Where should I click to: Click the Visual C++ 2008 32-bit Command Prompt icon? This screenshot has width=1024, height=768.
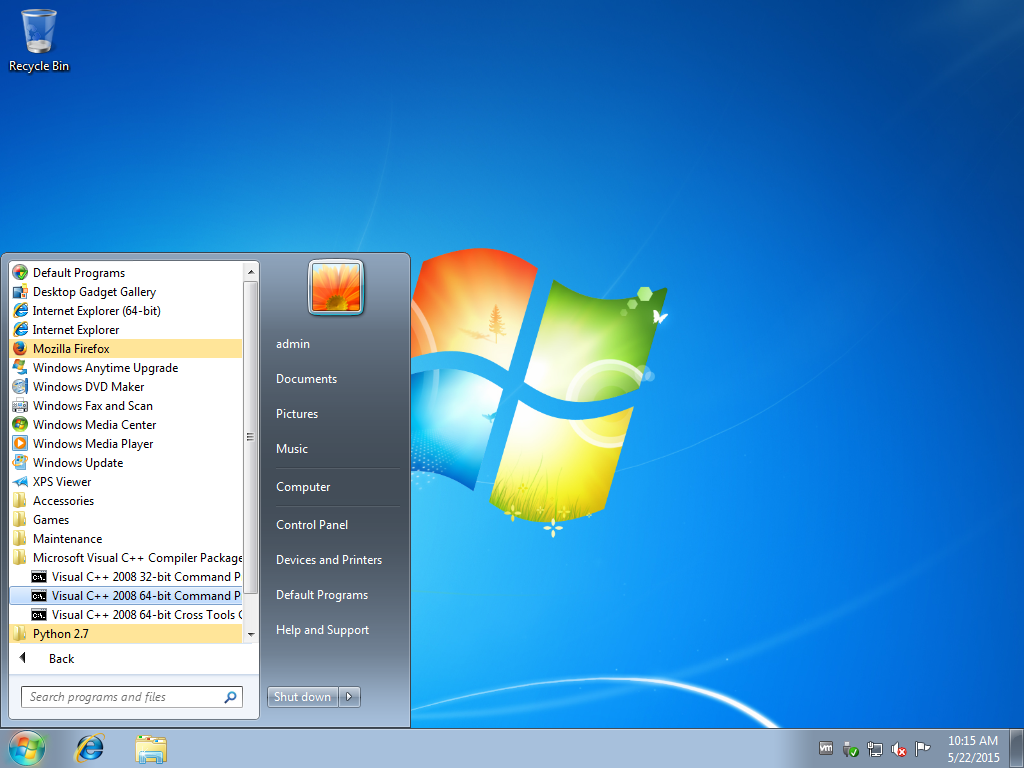tap(39, 577)
